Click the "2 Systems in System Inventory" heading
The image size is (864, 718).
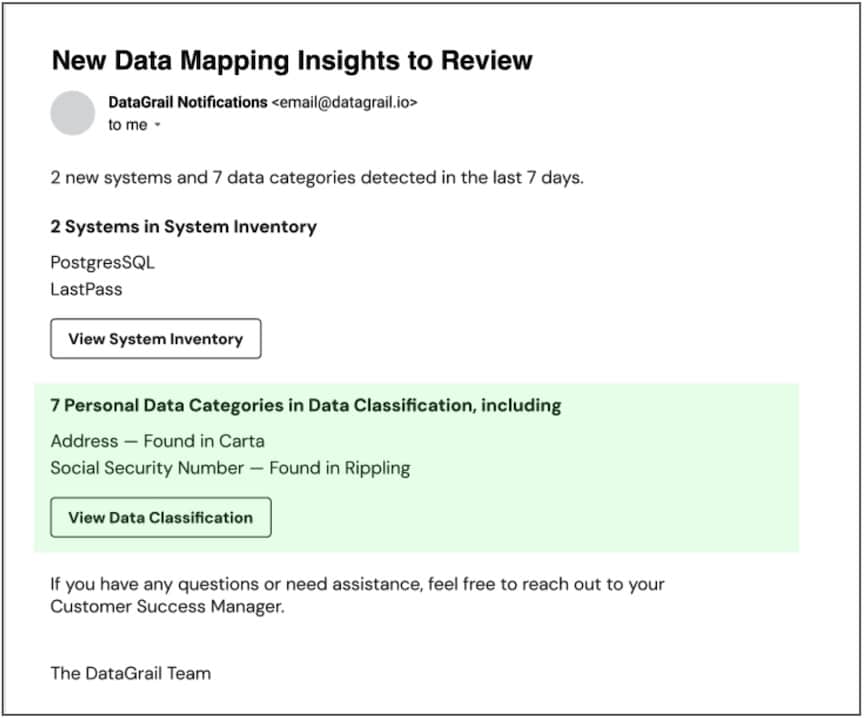click(x=183, y=227)
